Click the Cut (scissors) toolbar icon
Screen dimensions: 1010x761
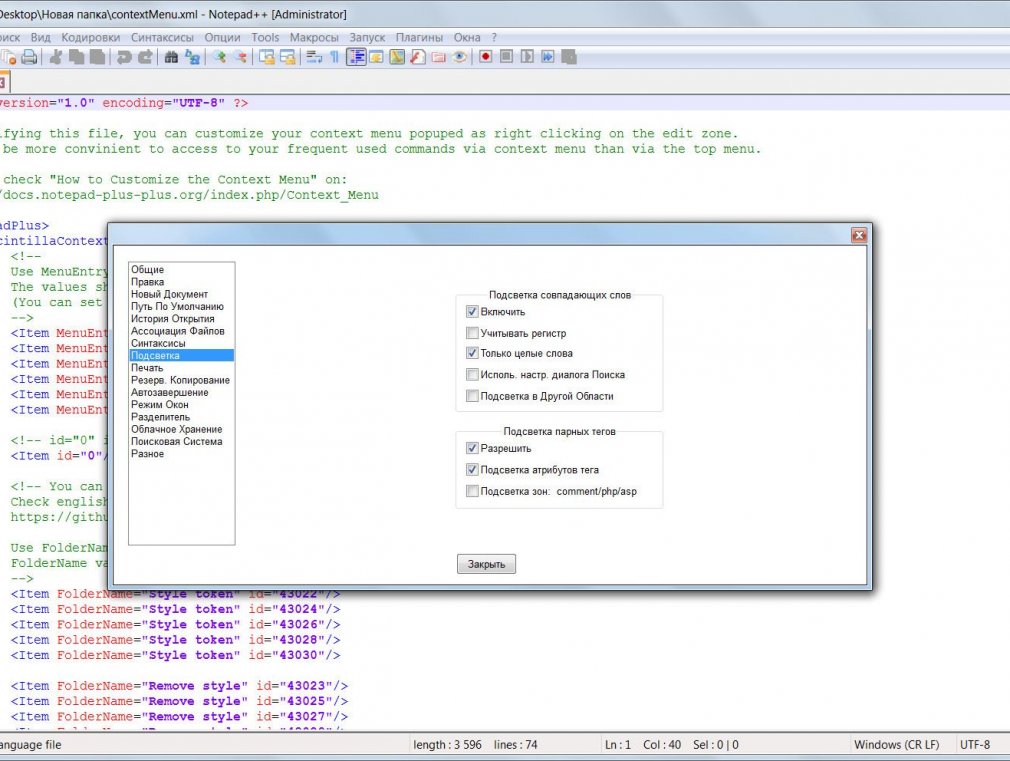click(56, 57)
